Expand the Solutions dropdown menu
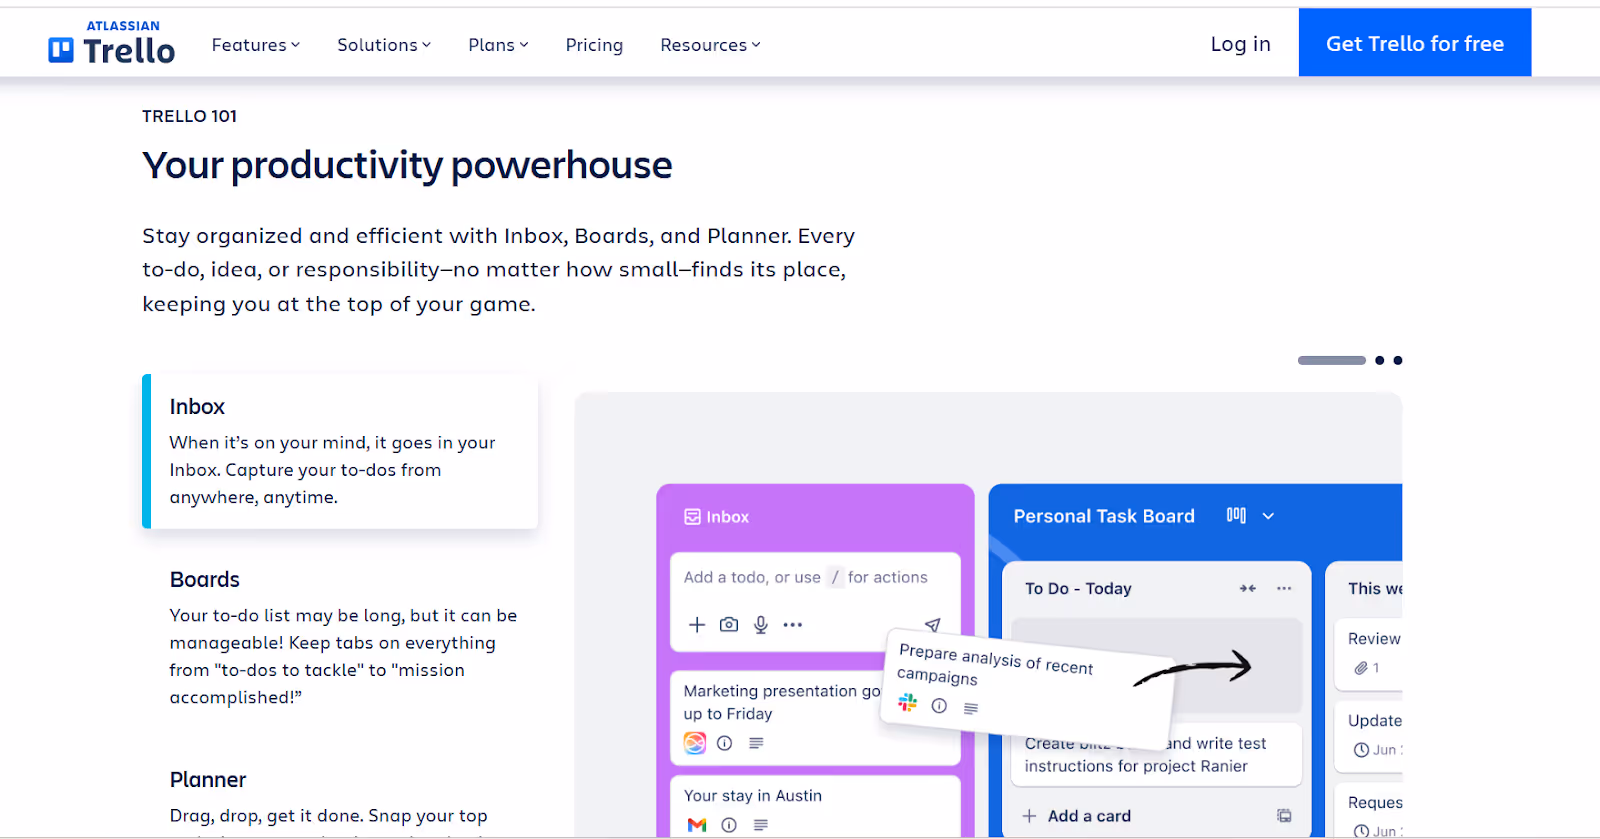This screenshot has width=1600, height=839. [384, 45]
